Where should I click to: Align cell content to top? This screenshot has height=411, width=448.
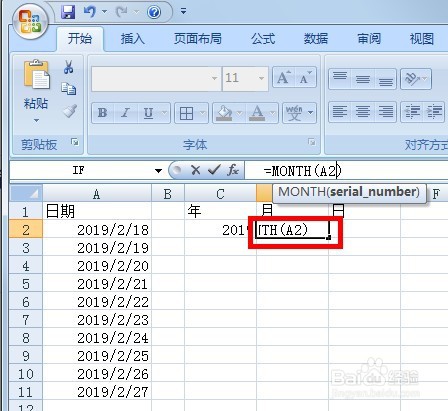[x=340, y=79]
